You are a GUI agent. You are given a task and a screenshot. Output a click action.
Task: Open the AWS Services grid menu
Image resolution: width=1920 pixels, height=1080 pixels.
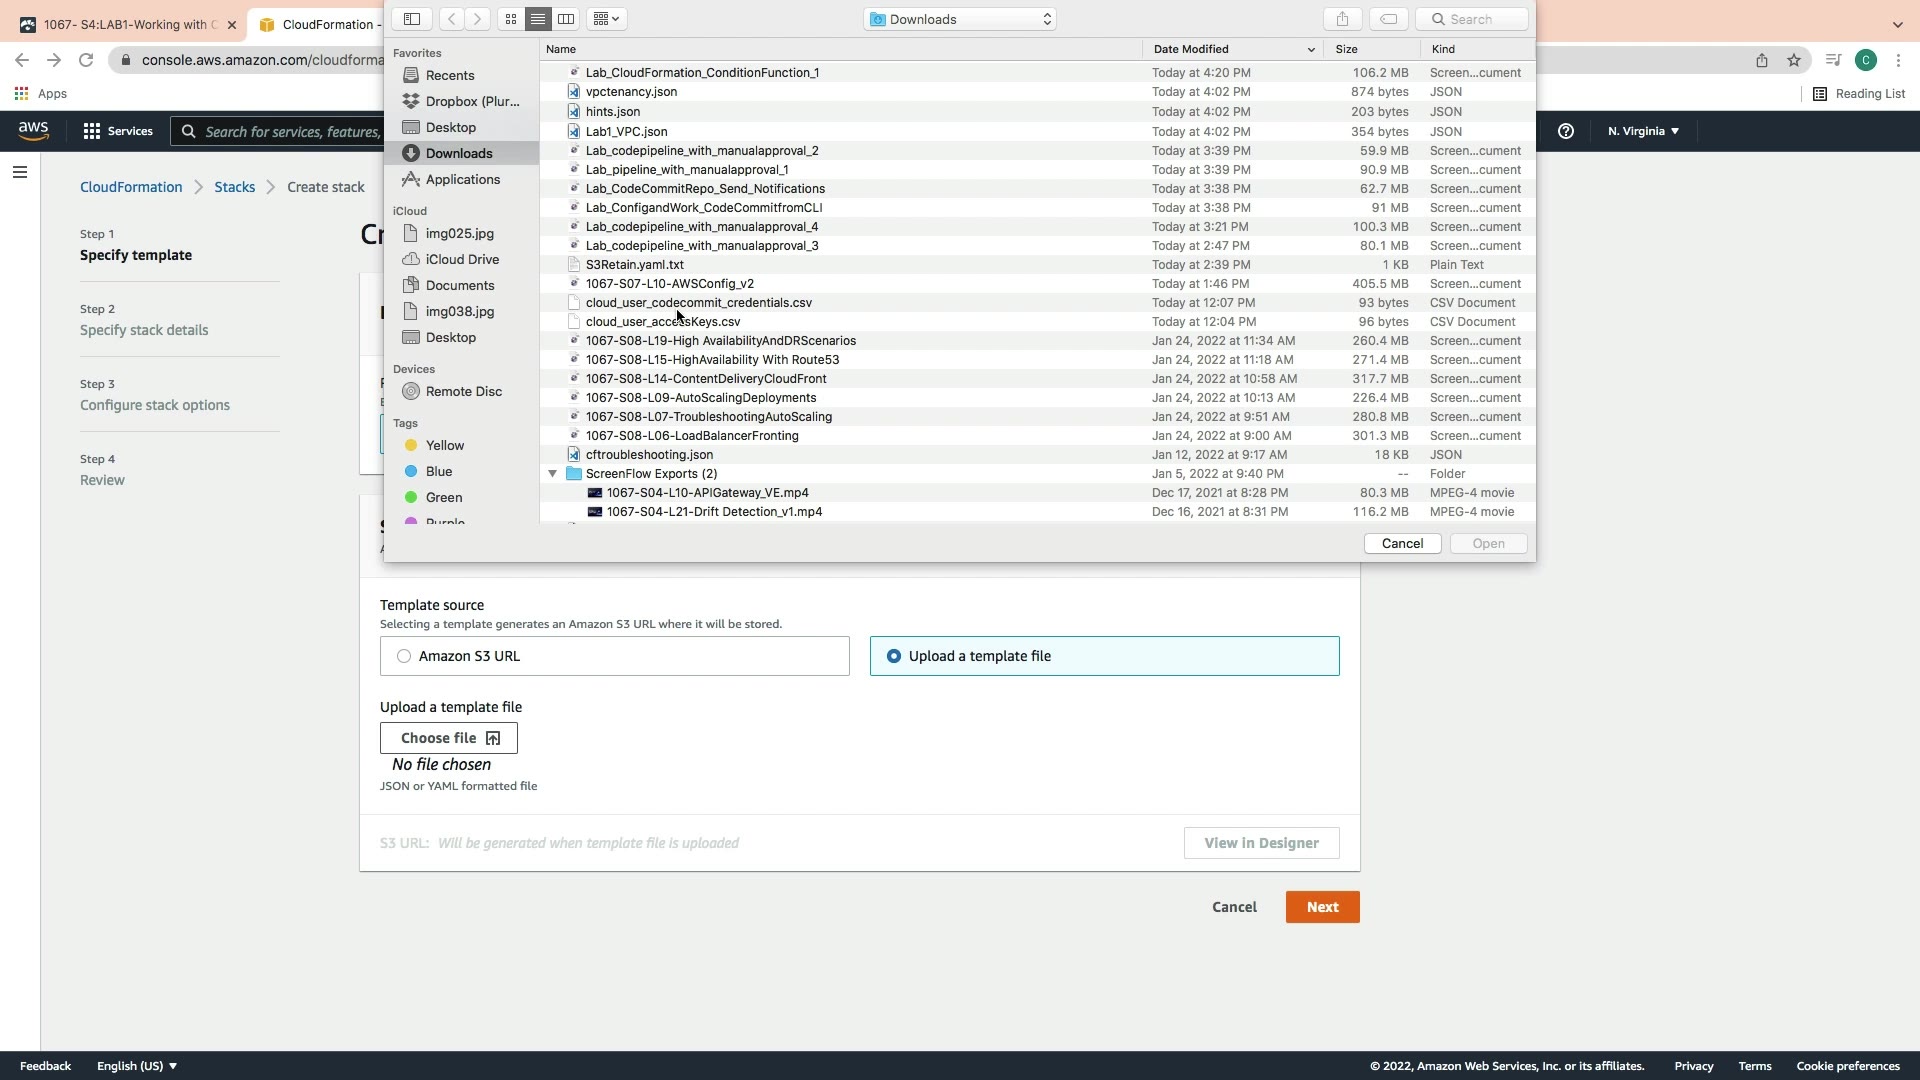pyautogui.click(x=92, y=131)
